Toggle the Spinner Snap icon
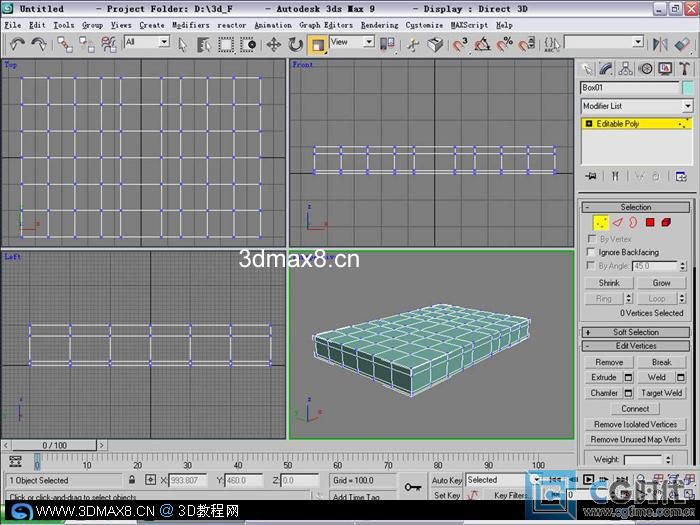The width and height of the screenshot is (700, 525). click(527, 44)
